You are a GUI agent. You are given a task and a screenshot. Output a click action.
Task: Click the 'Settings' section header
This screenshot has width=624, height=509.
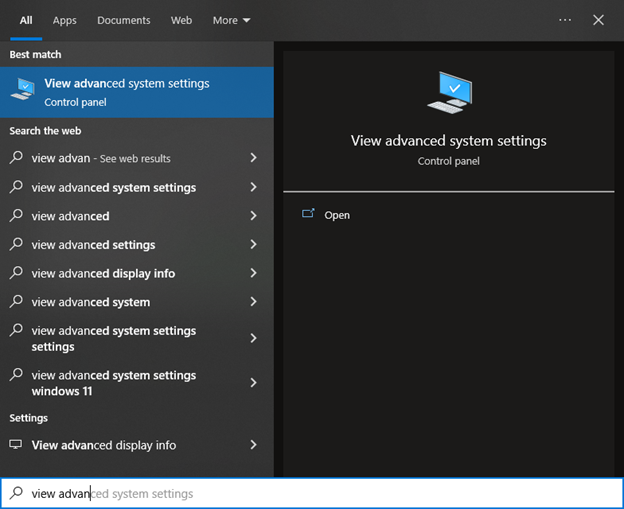[x=29, y=418]
